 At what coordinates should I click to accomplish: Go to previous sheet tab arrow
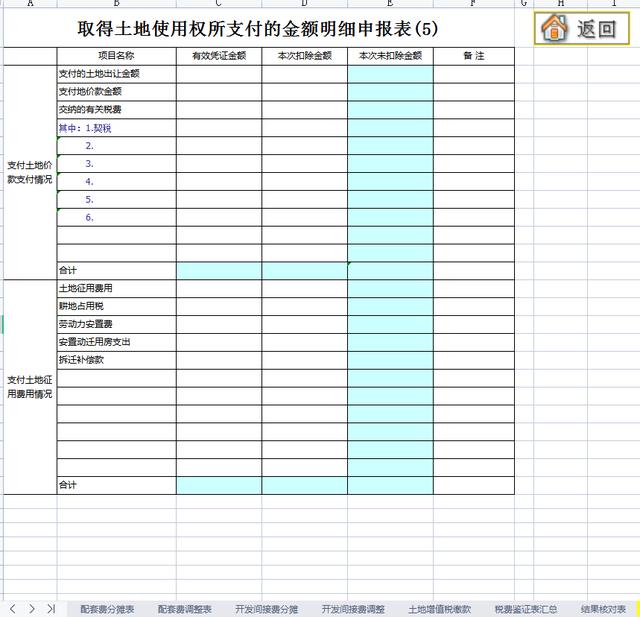pyautogui.click(x=13, y=609)
